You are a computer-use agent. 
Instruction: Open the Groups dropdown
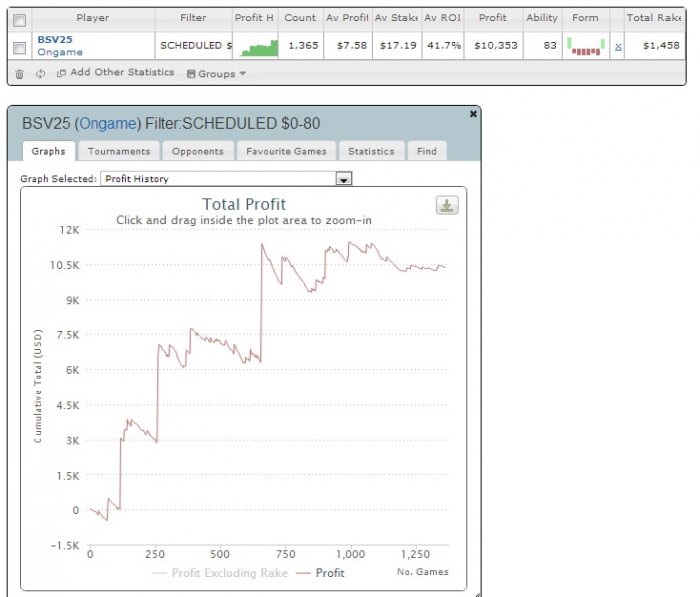(x=217, y=74)
